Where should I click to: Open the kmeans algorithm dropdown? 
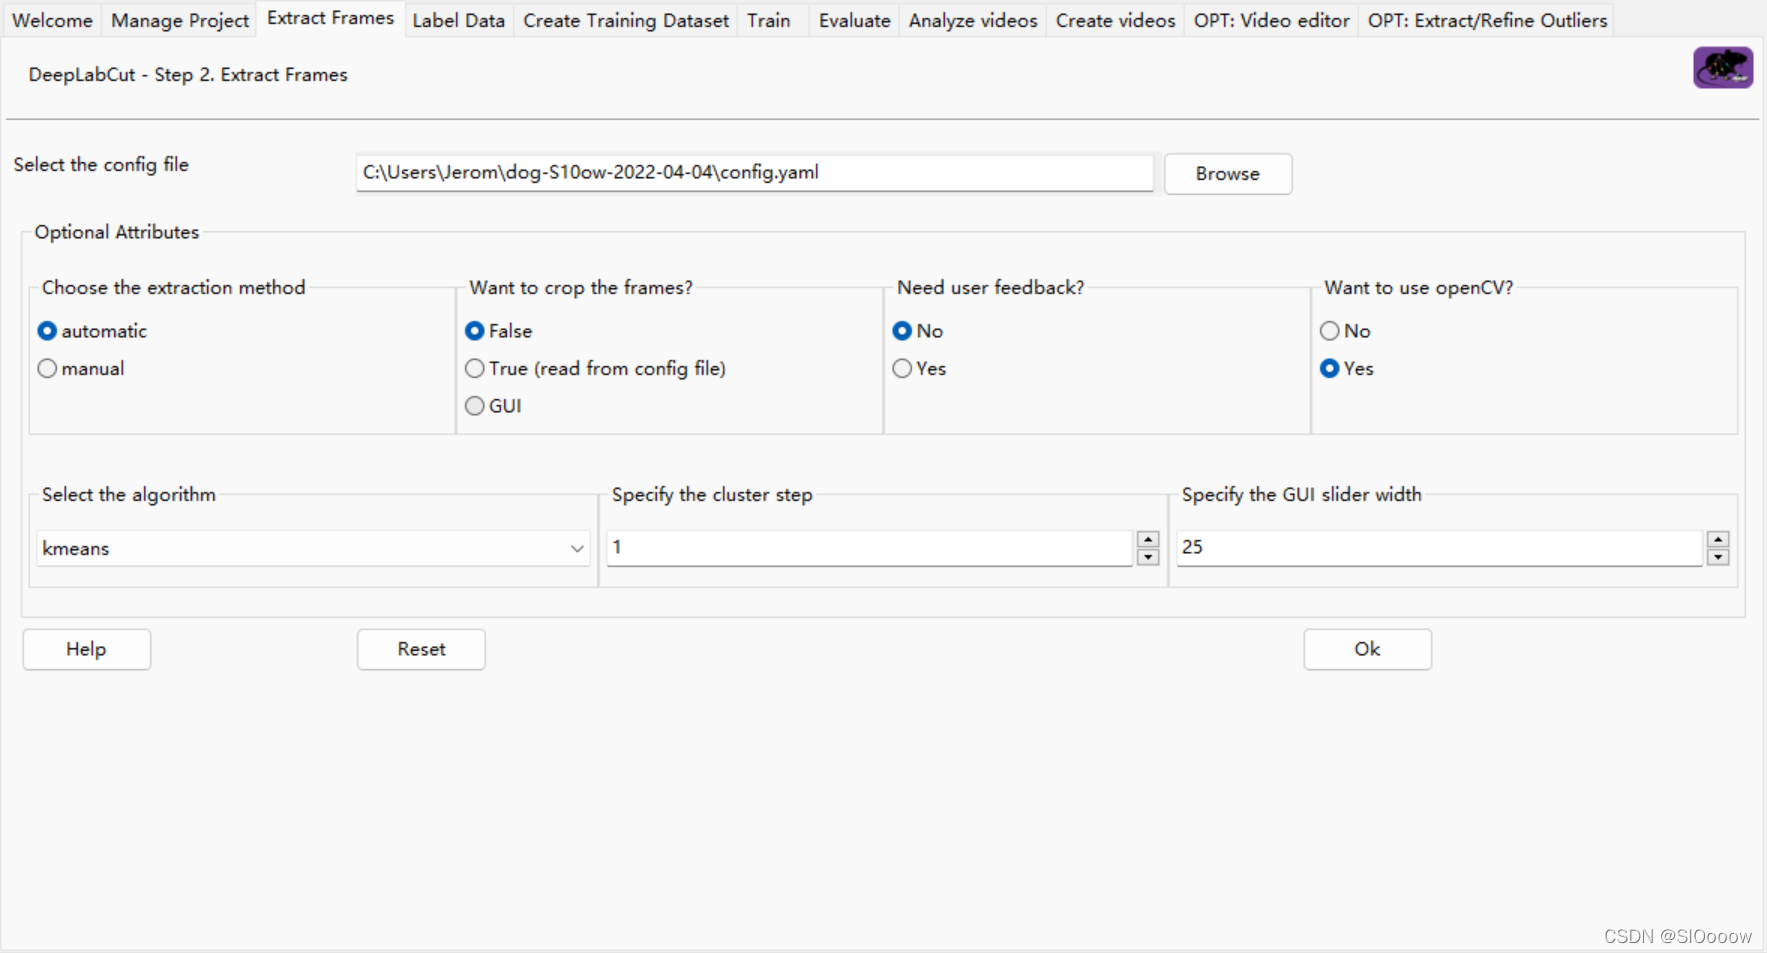[x=313, y=548]
